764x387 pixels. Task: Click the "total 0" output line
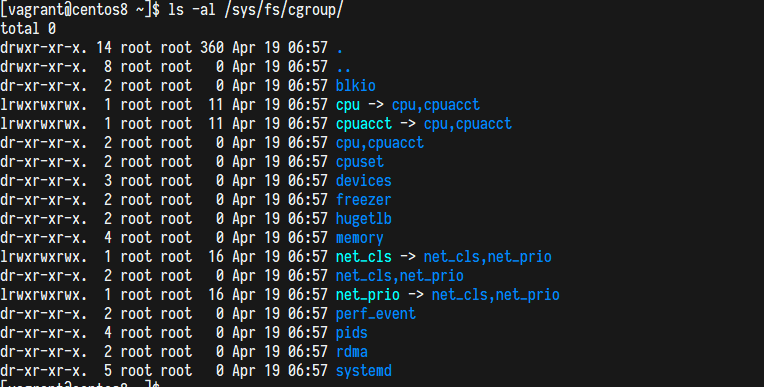click(x=28, y=29)
